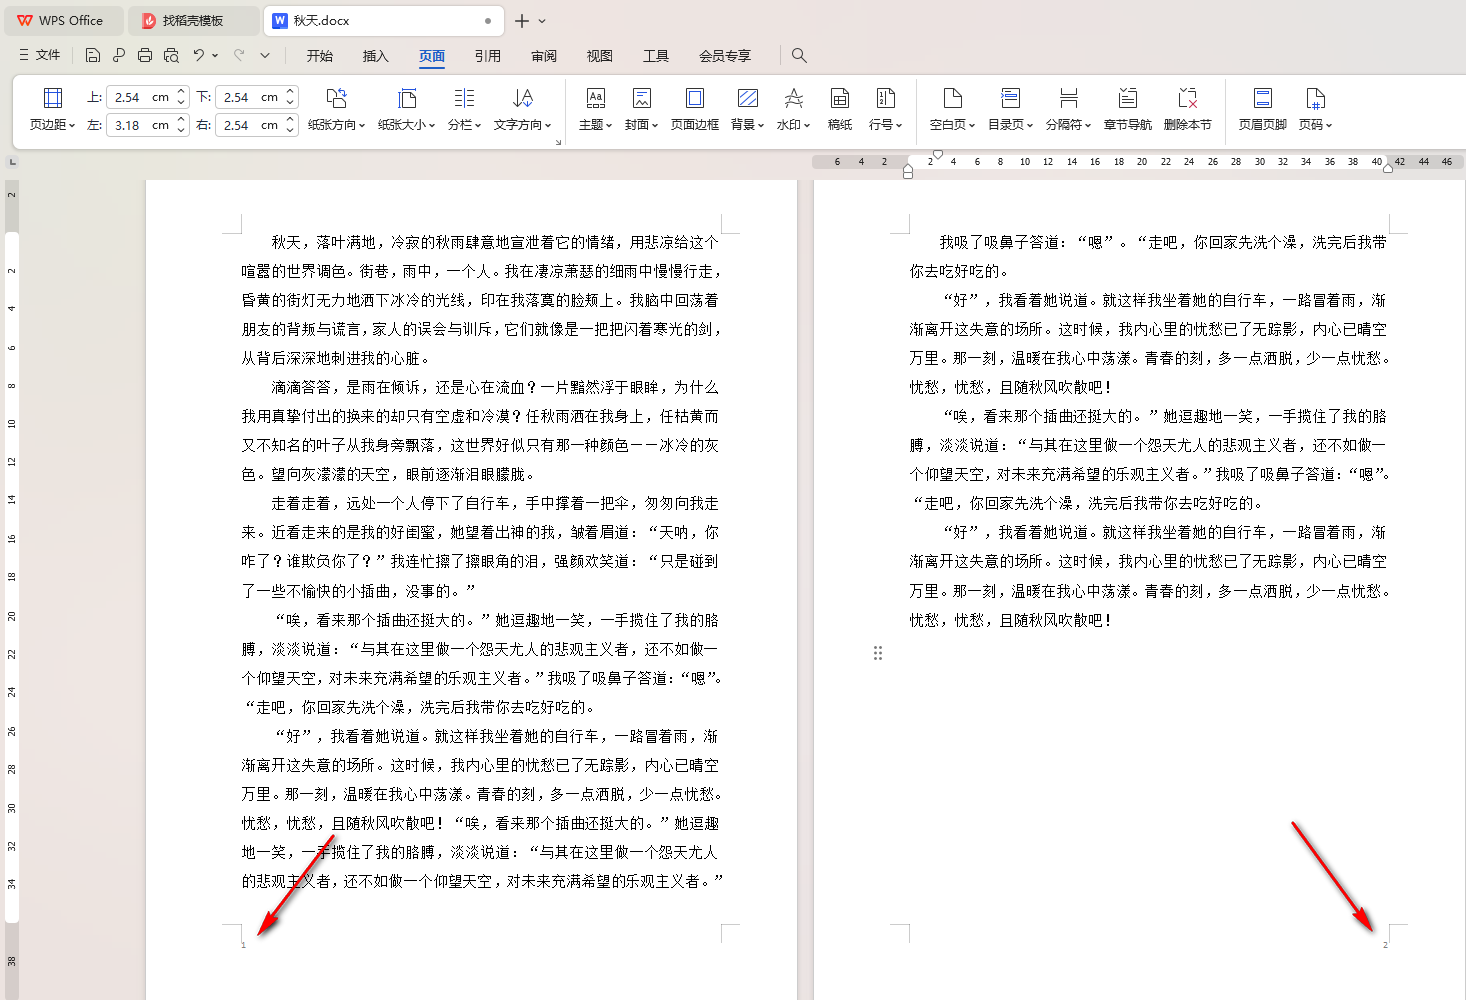The image size is (1466, 1000).
Task: Adjust the left margin stepper arrows
Action: click(181, 125)
